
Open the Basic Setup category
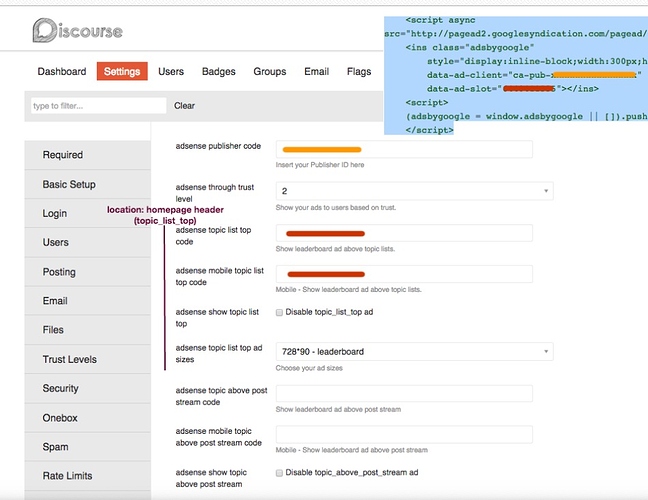[88, 184]
